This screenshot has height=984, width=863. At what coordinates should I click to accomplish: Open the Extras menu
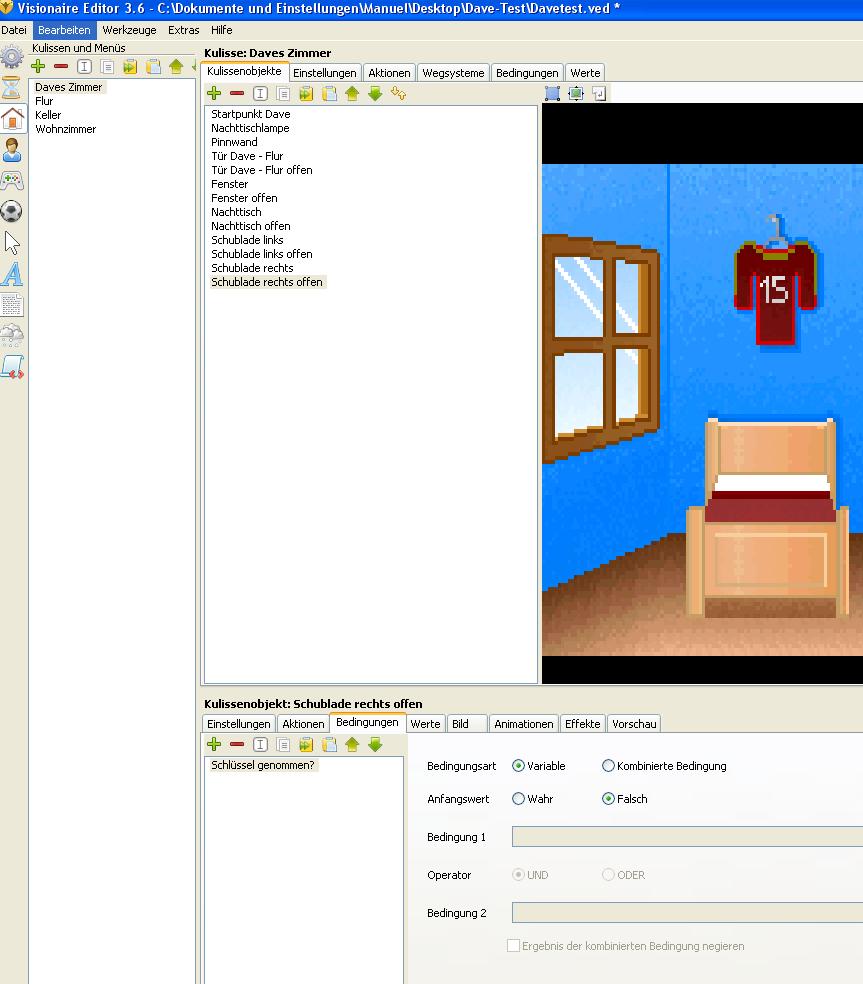pos(183,30)
